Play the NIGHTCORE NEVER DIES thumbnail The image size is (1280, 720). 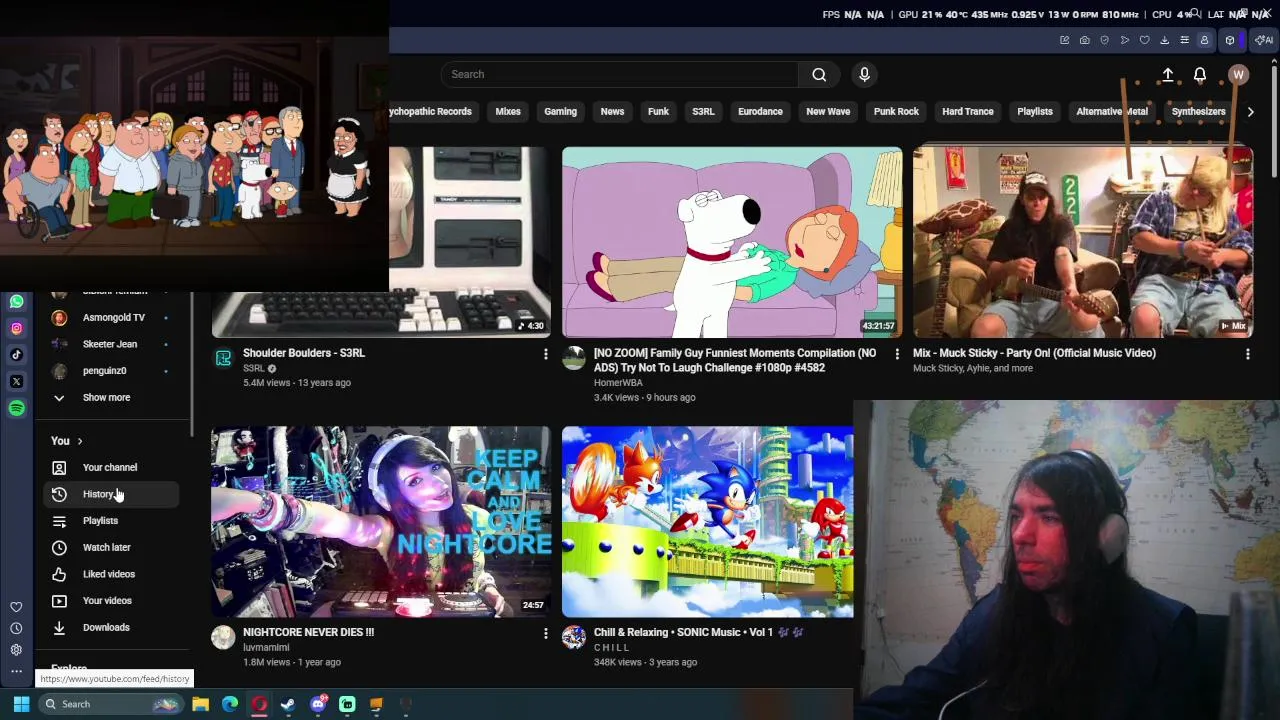381,522
